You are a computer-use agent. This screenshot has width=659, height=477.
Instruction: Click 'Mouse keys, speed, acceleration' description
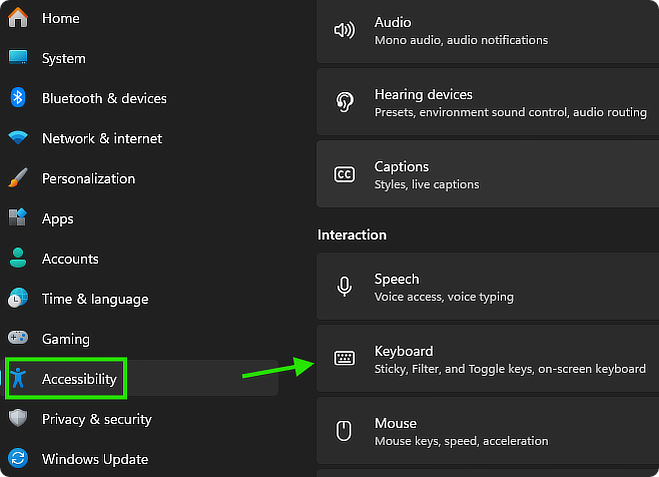[x=461, y=441]
